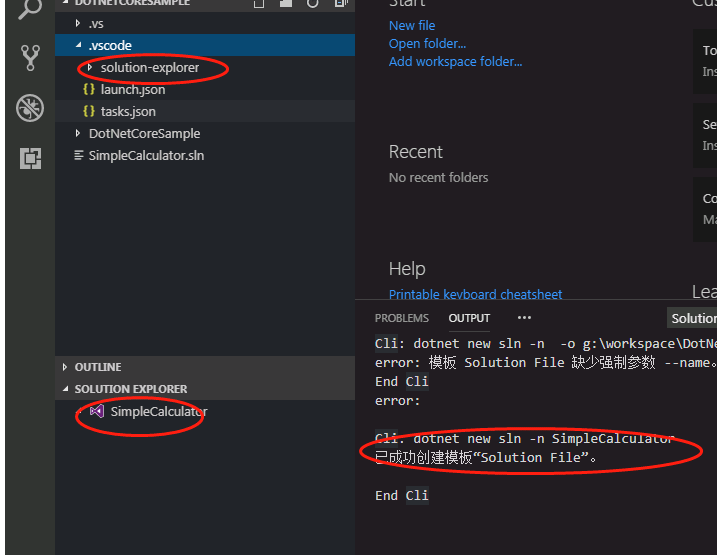Image resolution: width=717 pixels, height=555 pixels.
Task: Expand the .vs folder
Action: pyautogui.click(x=78, y=24)
